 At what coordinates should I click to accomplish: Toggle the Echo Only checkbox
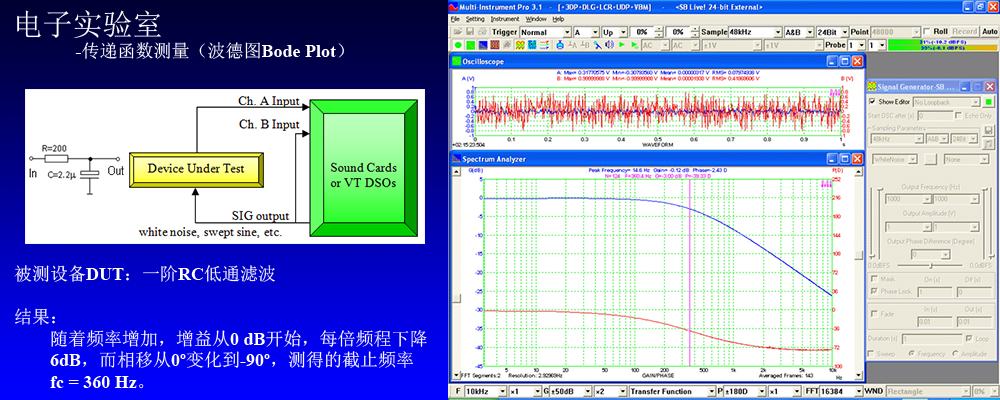[959, 115]
